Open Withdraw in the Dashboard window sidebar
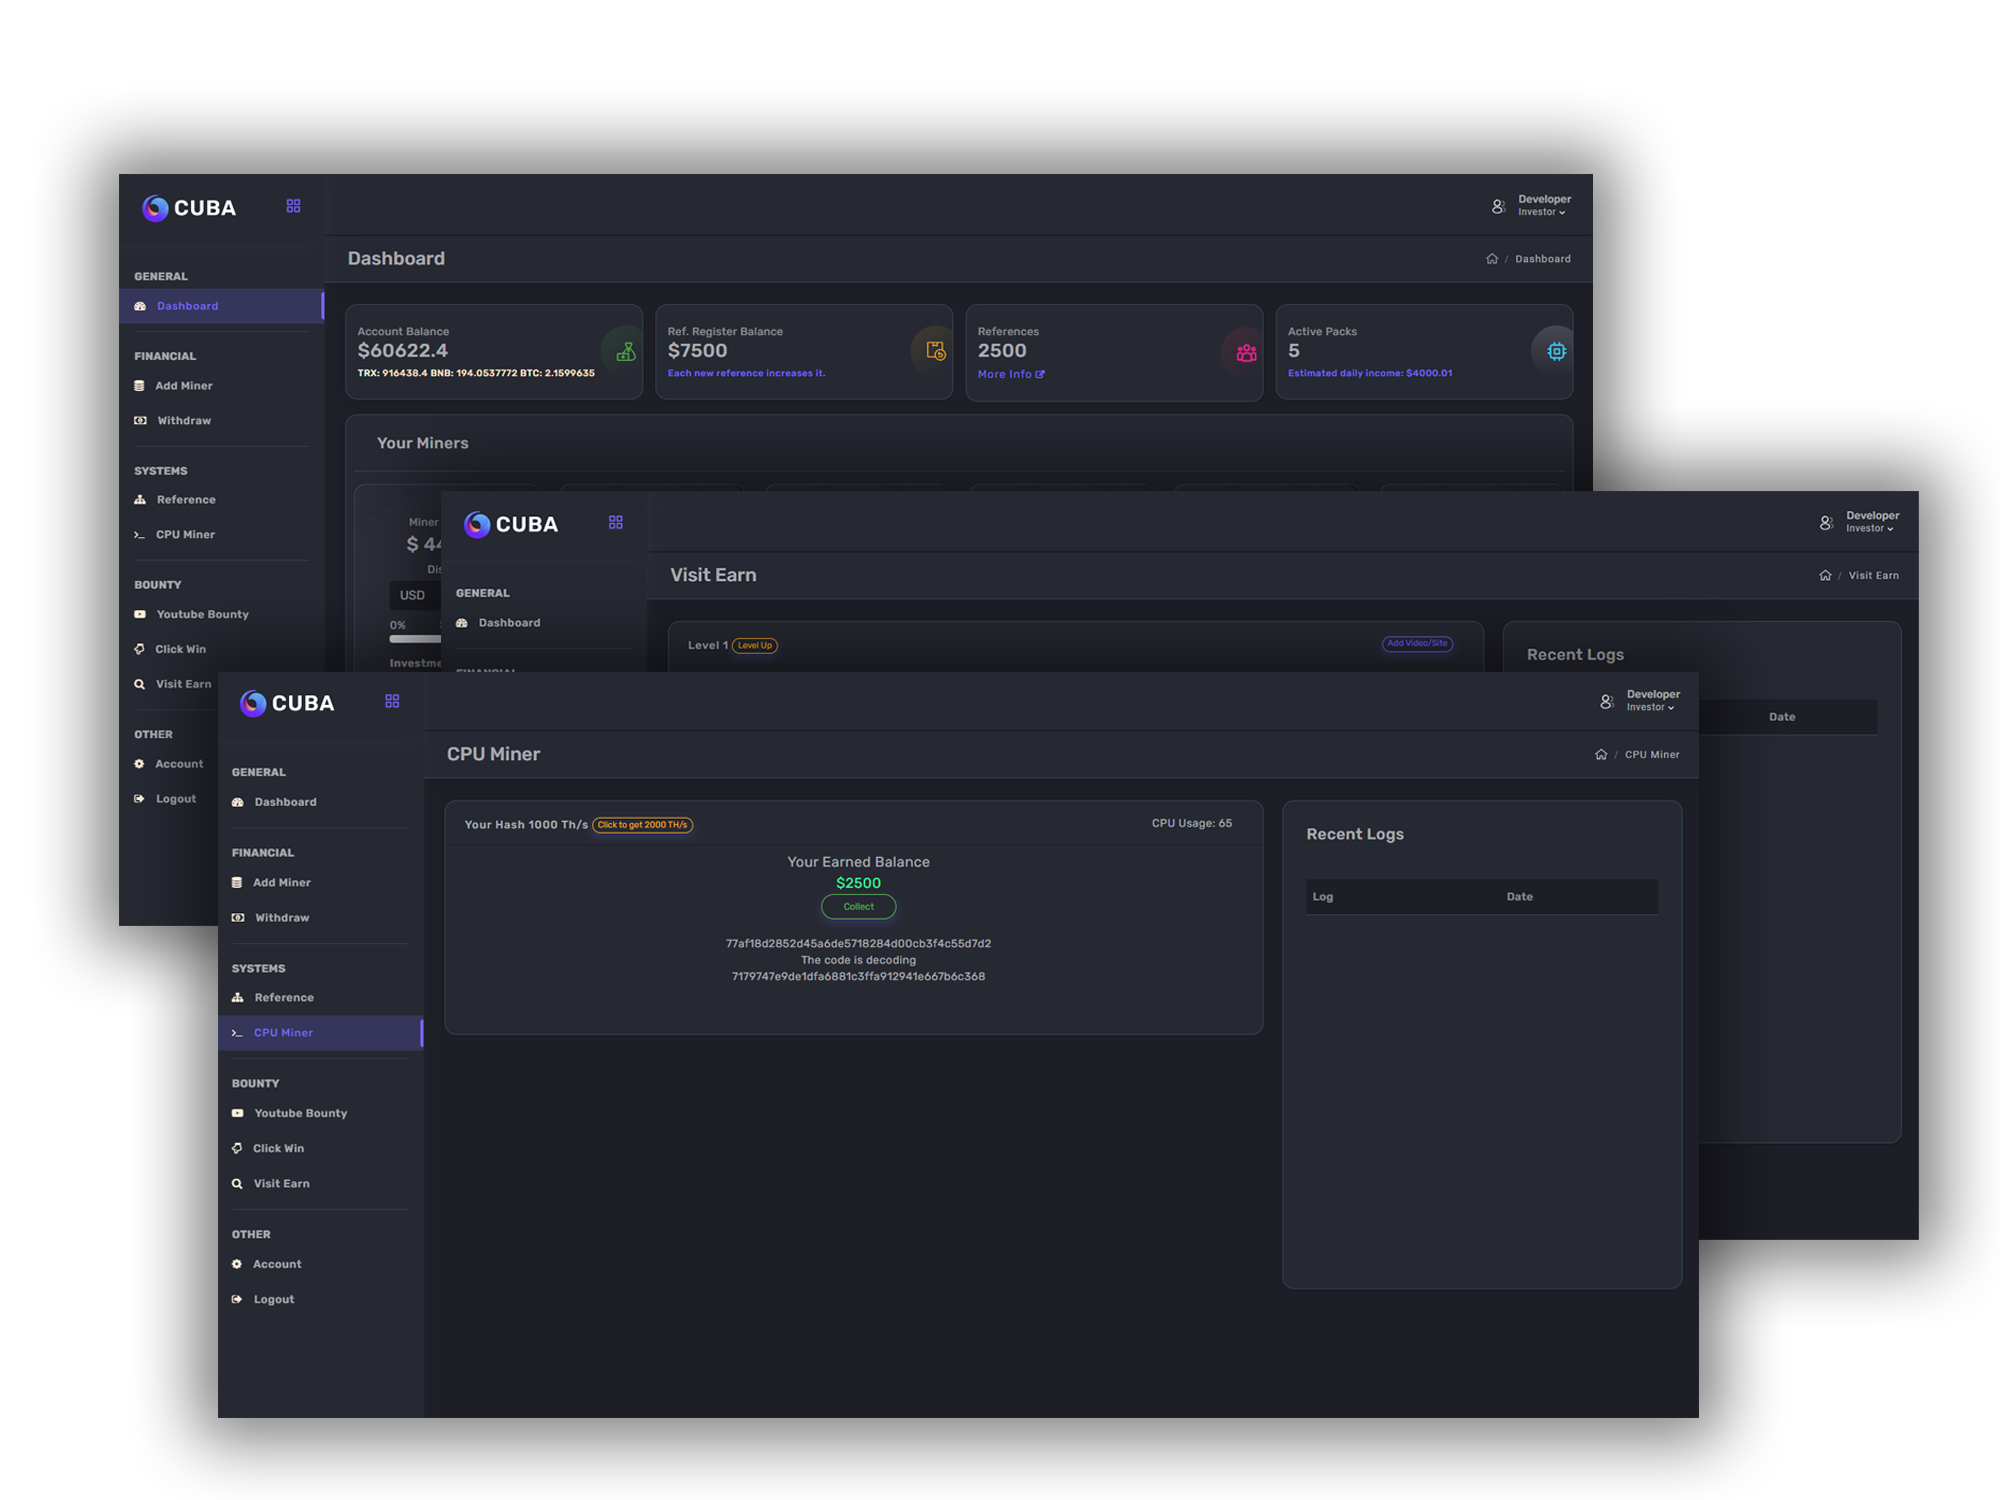 pyautogui.click(x=184, y=421)
